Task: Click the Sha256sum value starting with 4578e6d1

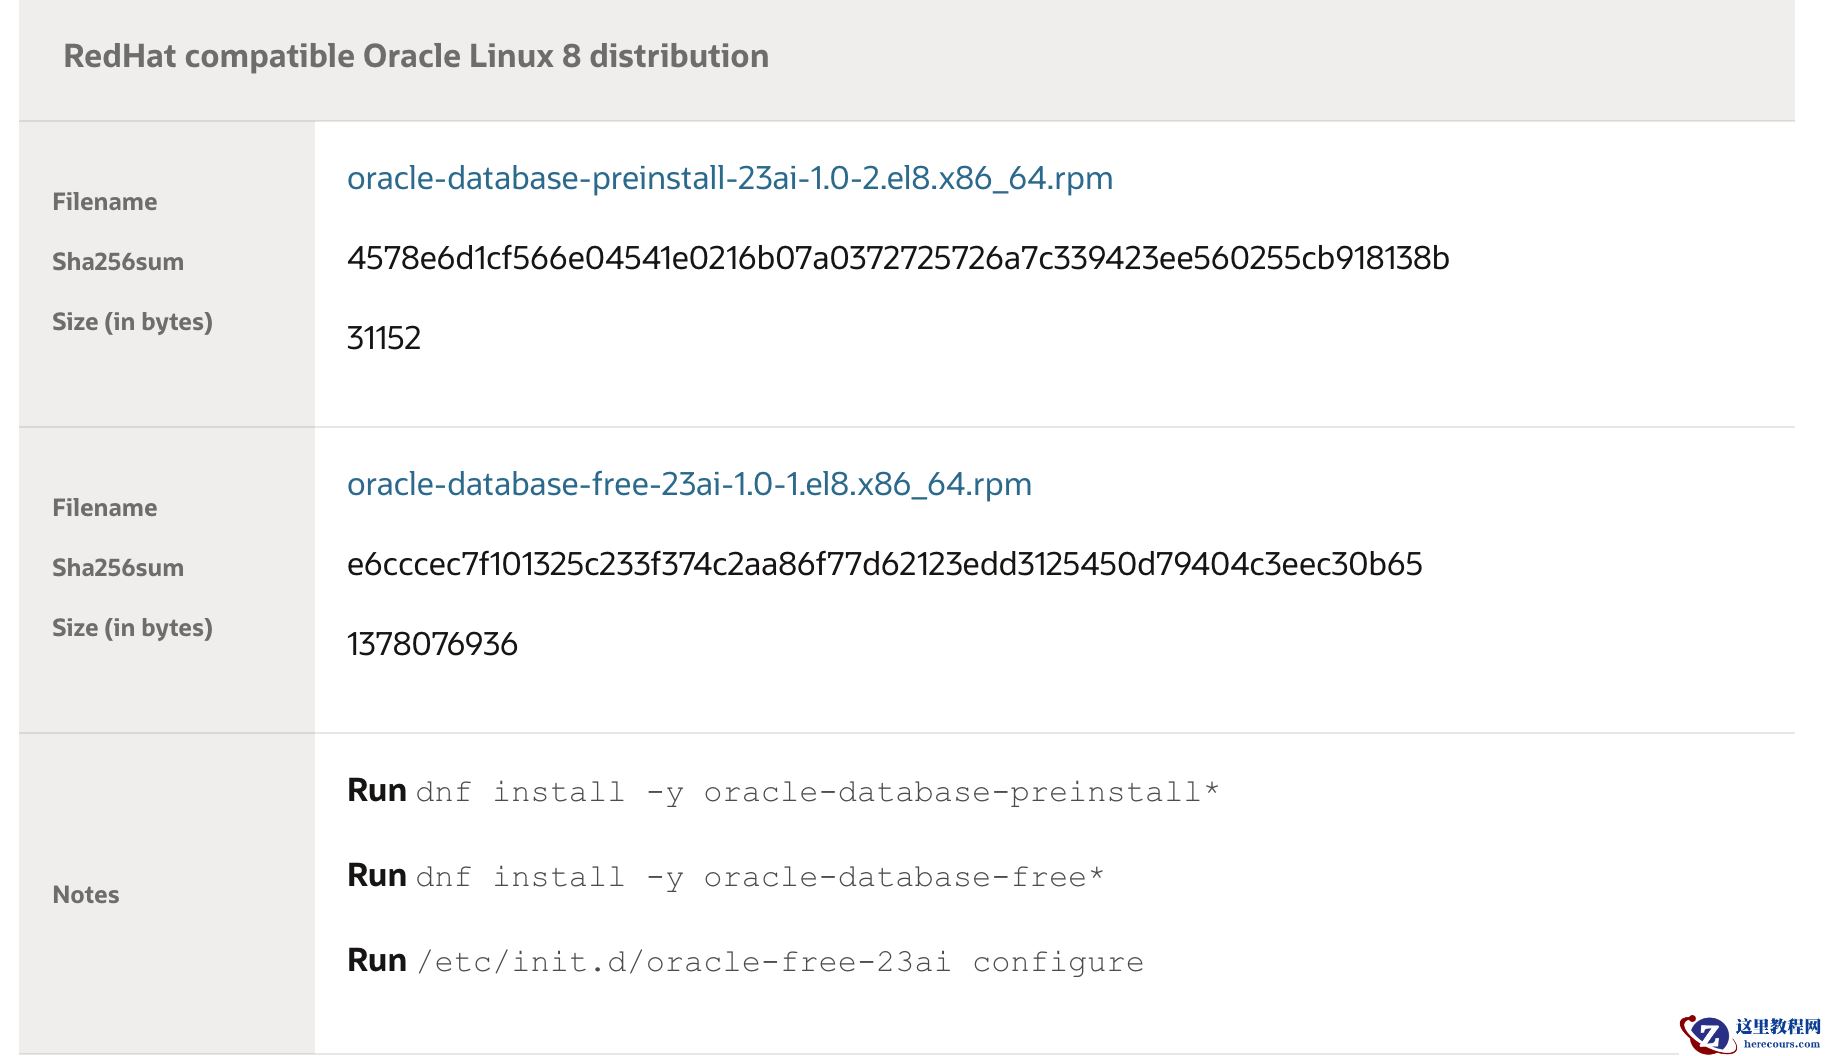Action: [897, 258]
